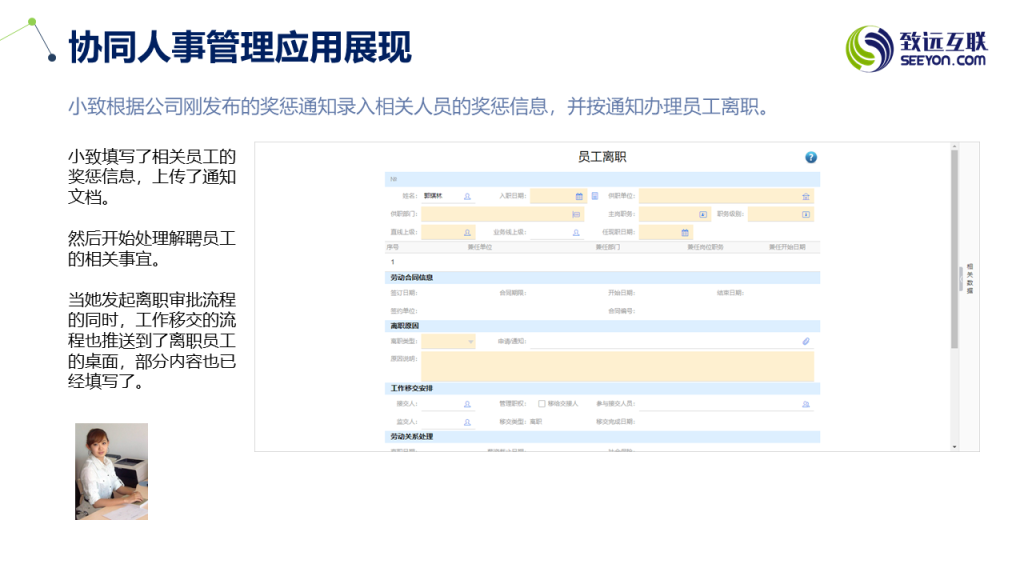This screenshot has width=1024, height=576.
Task: Click the person picker icon for 监交人
Action: click(467, 422)
